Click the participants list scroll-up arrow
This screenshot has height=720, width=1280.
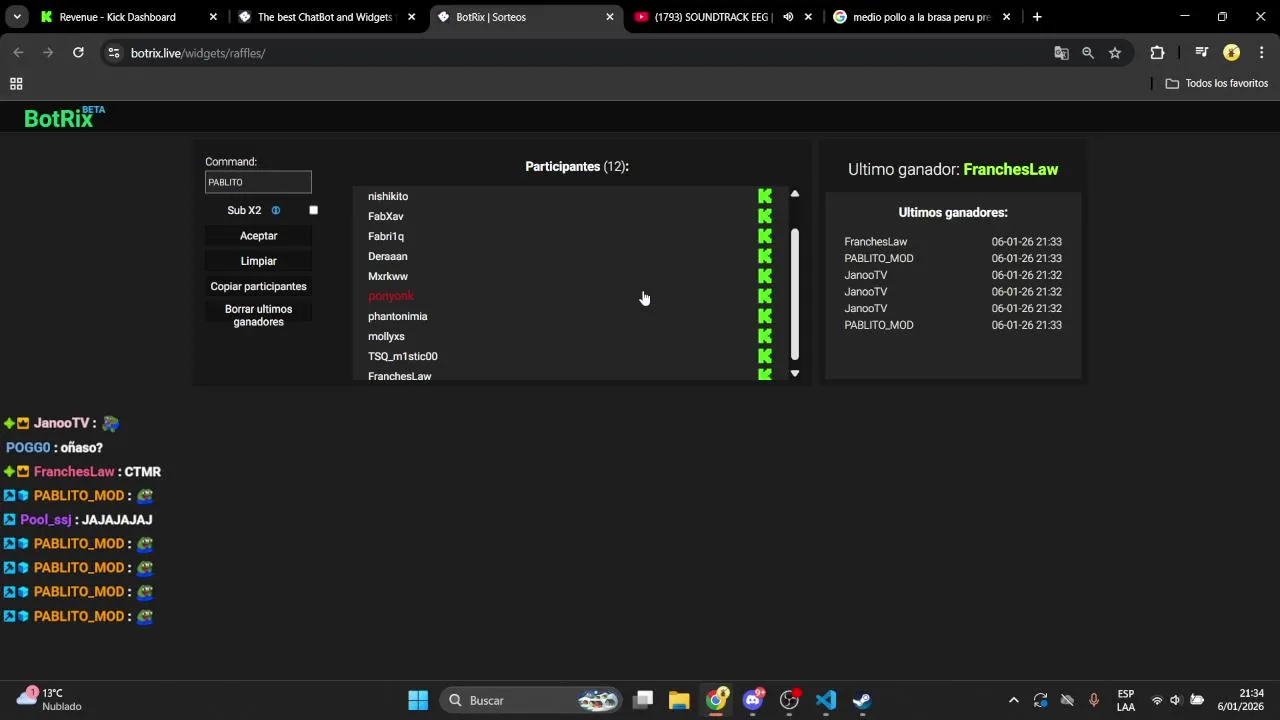(795, 194)
